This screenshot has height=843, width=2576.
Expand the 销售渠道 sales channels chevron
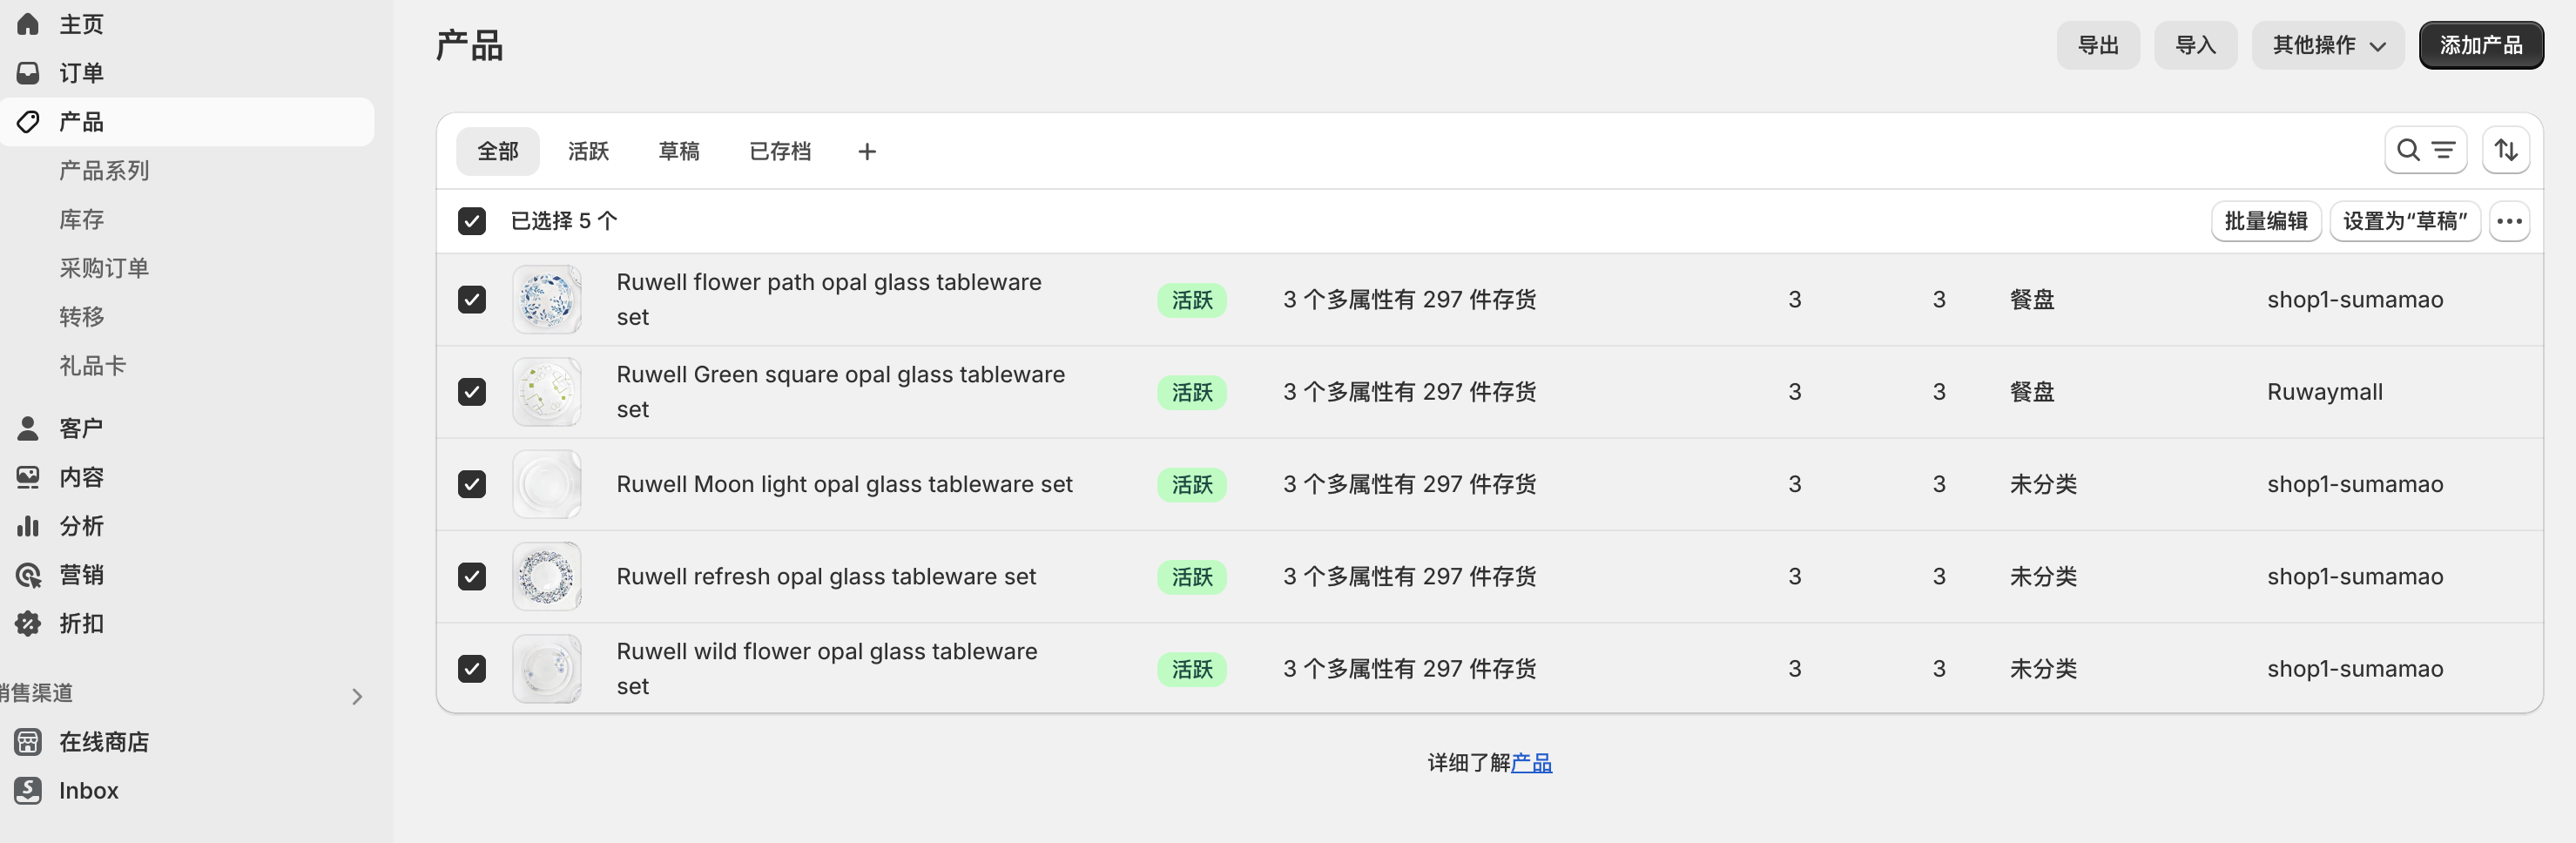(x=357, y=696)
